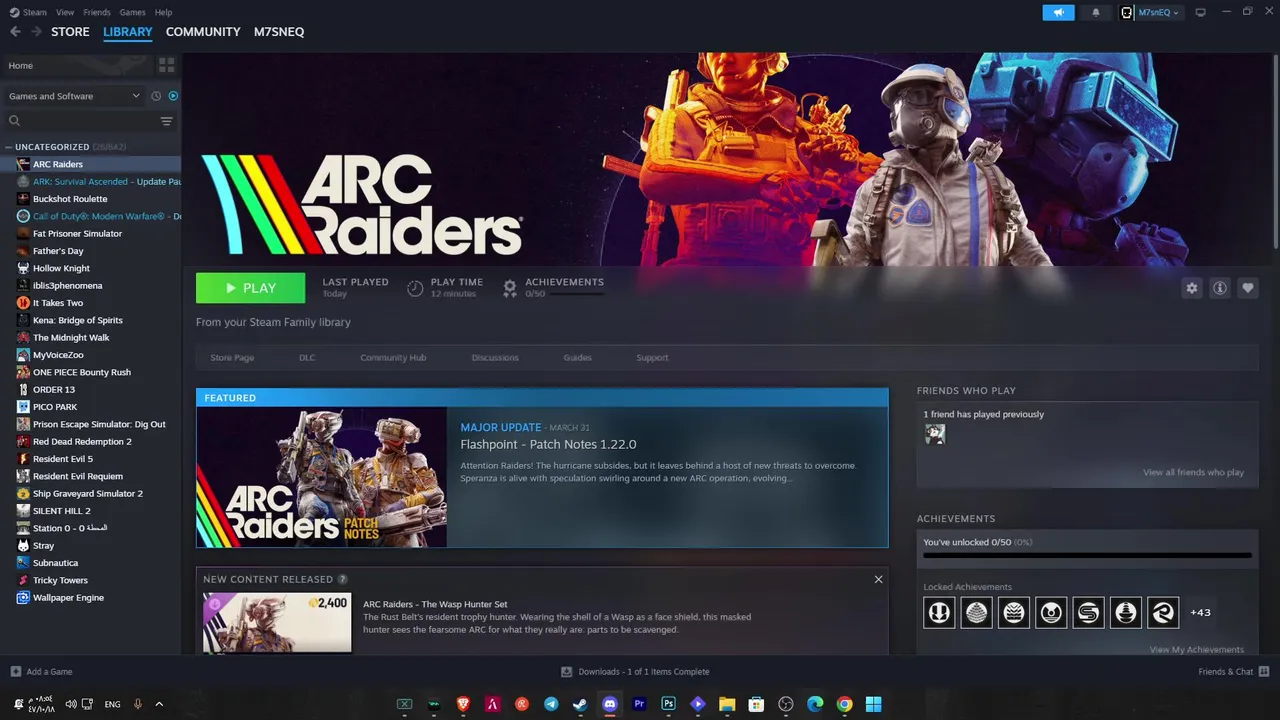Open the Games menu
Viewport: 1280px width, 720px height.
point(132,12)
